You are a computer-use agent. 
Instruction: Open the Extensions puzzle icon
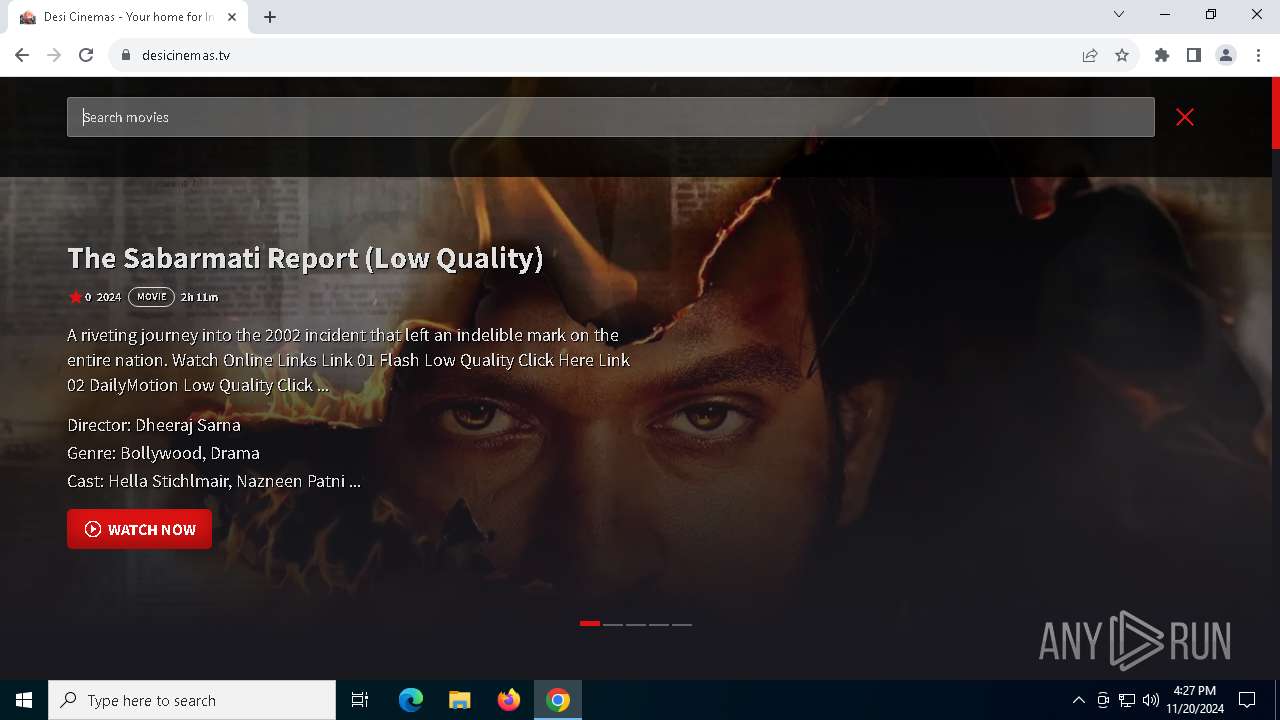pyautogui.click(x=1162, y=55)
